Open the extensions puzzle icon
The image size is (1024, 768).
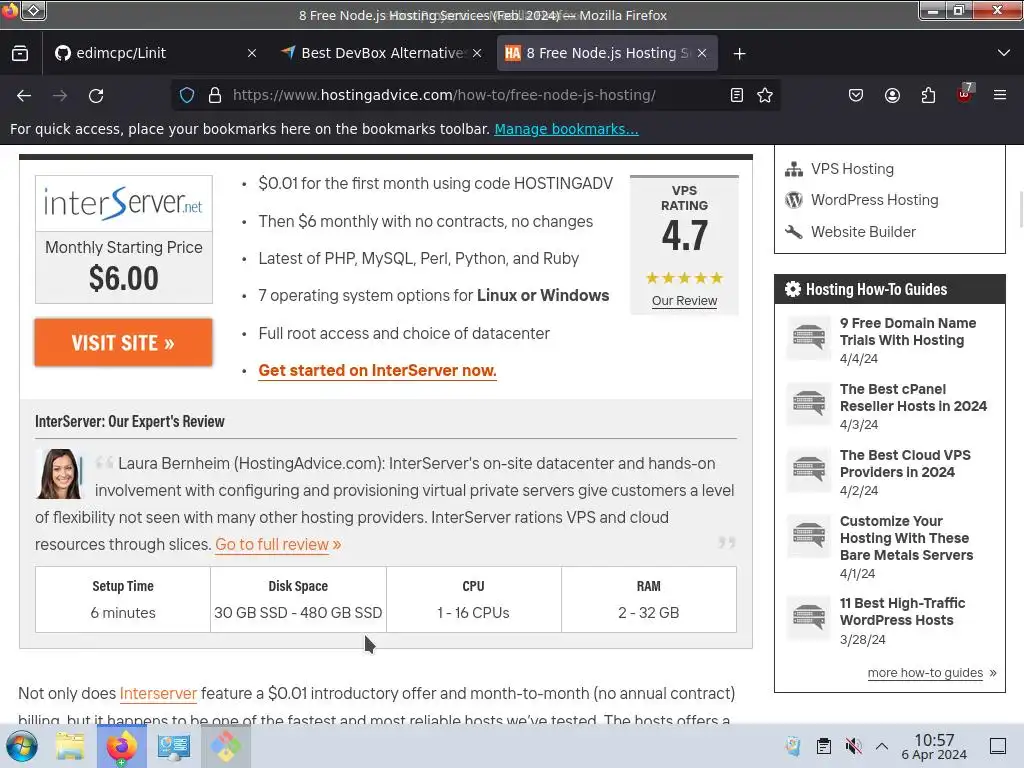tap(928, 95)
